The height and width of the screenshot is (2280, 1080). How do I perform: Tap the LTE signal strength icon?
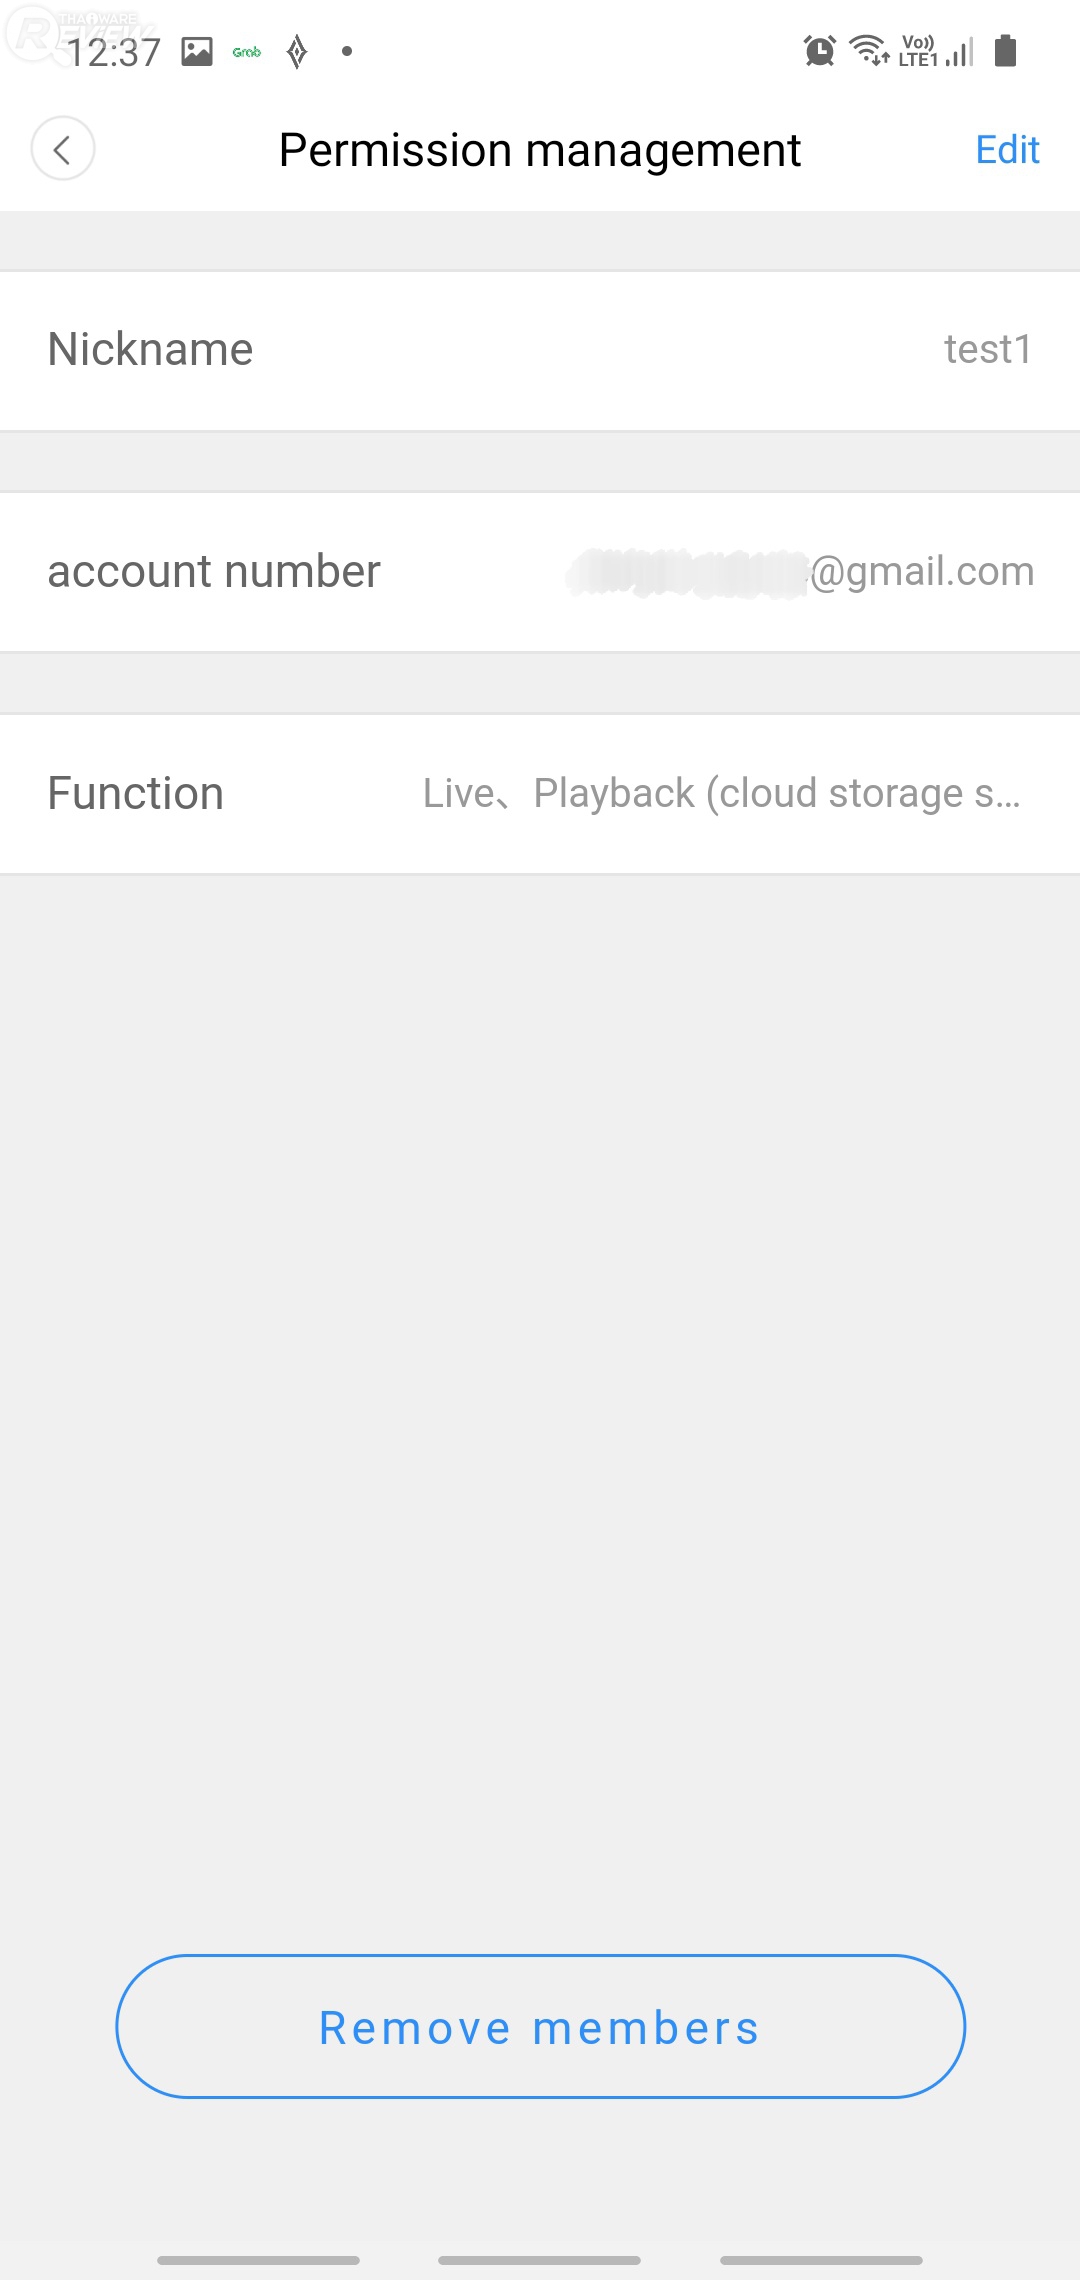coord(937,50)
